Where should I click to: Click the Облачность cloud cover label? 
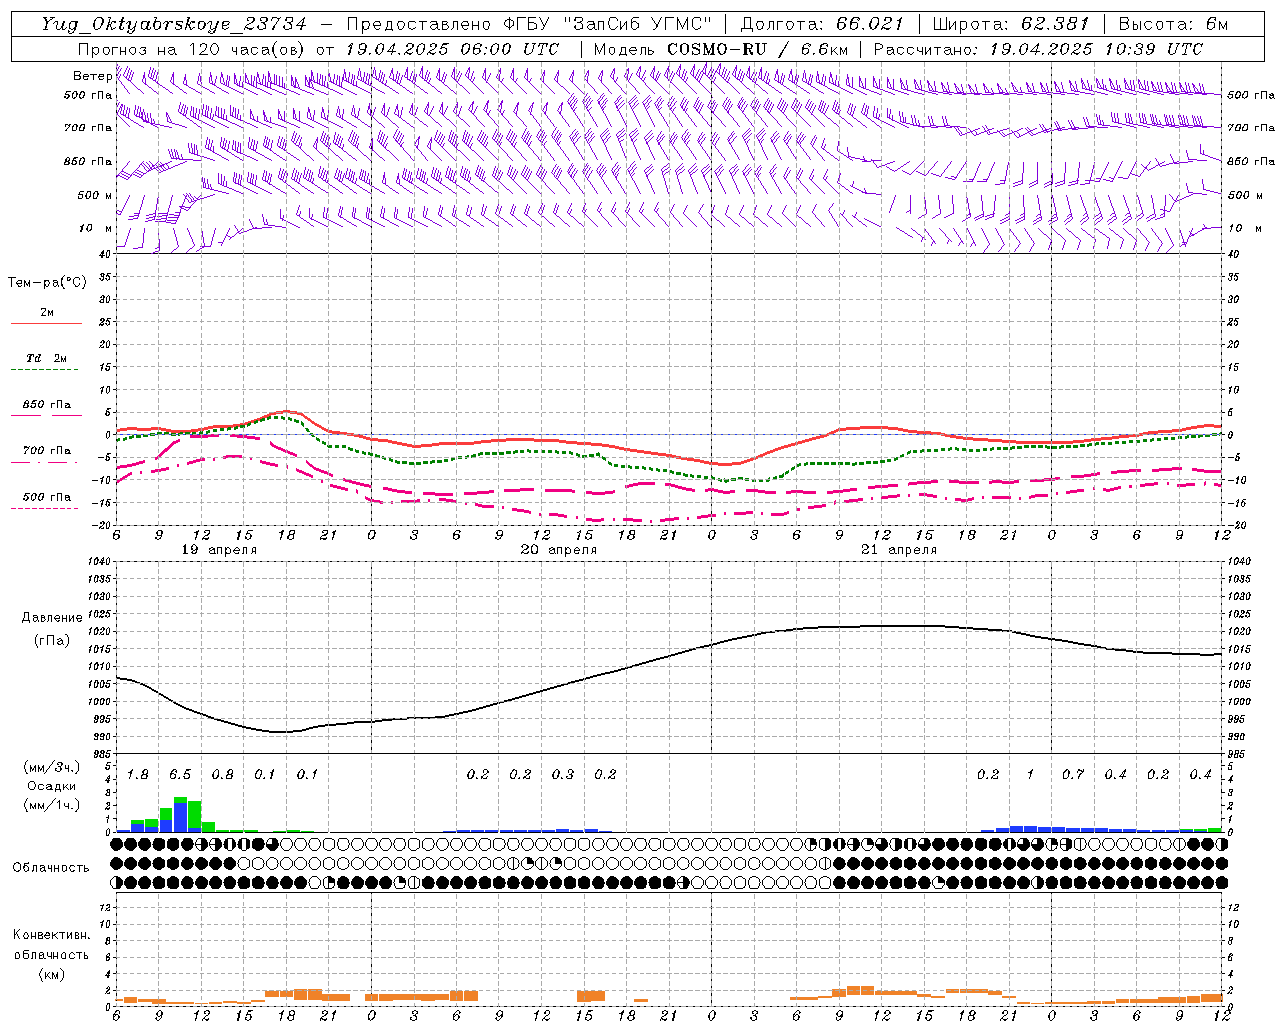click(51, 868)
